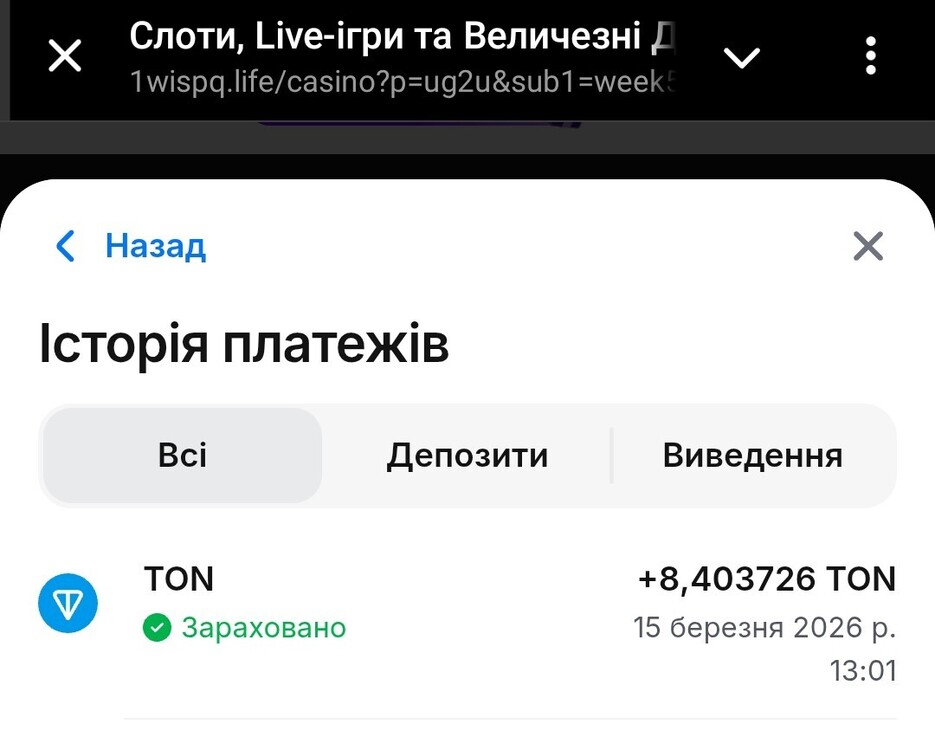Select the Всі tab
Screen dimensions: 935x750
(x=182, y=456)
